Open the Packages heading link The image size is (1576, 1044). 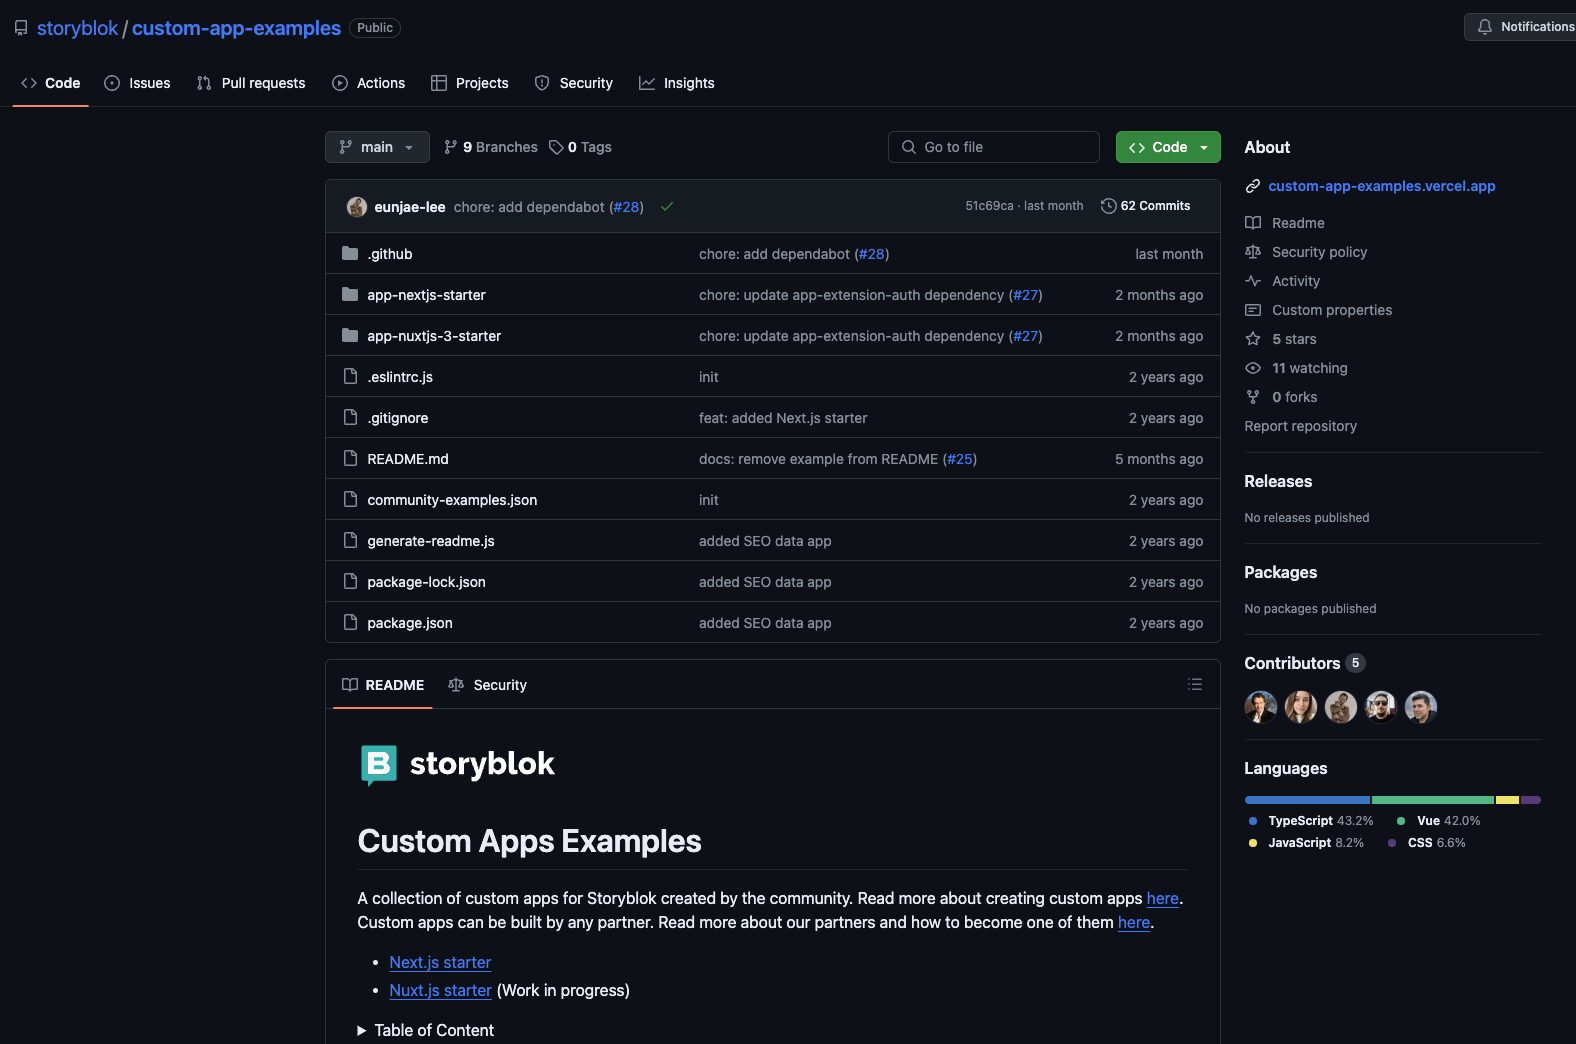click(x=1280, y=572)
